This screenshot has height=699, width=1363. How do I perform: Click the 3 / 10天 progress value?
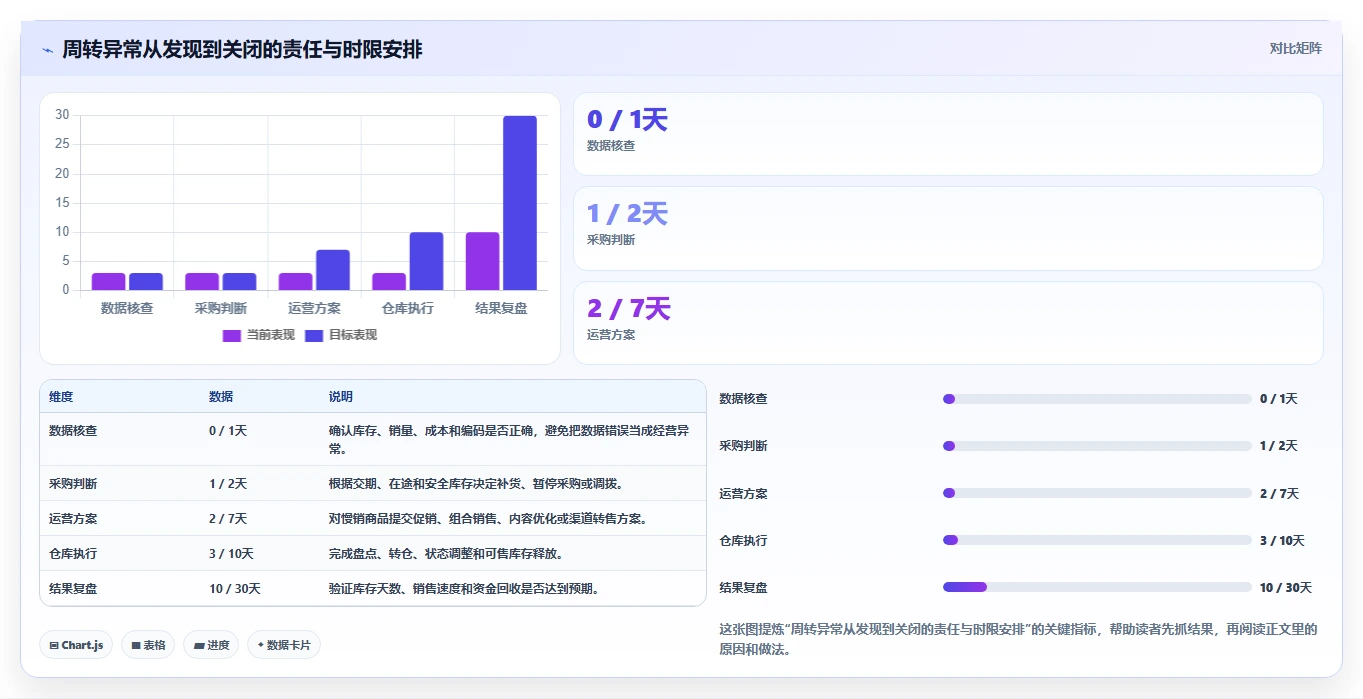click(x=1282, y=541)
